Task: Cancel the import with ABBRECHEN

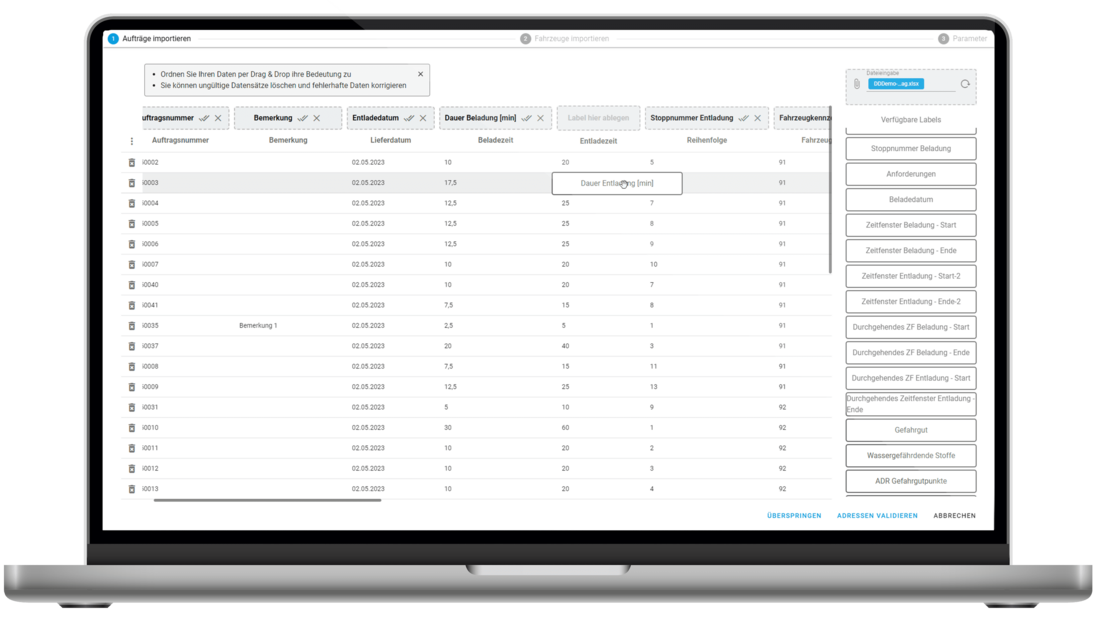Action: 954,516
